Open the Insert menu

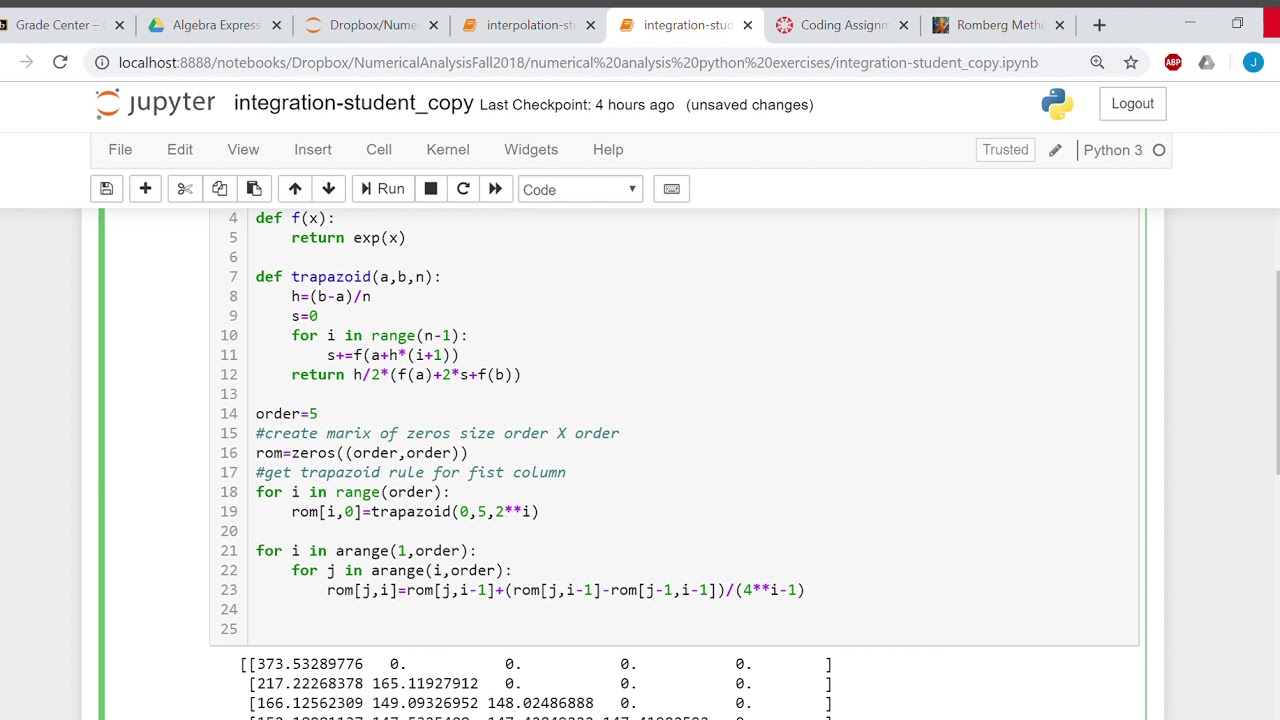pyautogui.click(x=313, y=149)
